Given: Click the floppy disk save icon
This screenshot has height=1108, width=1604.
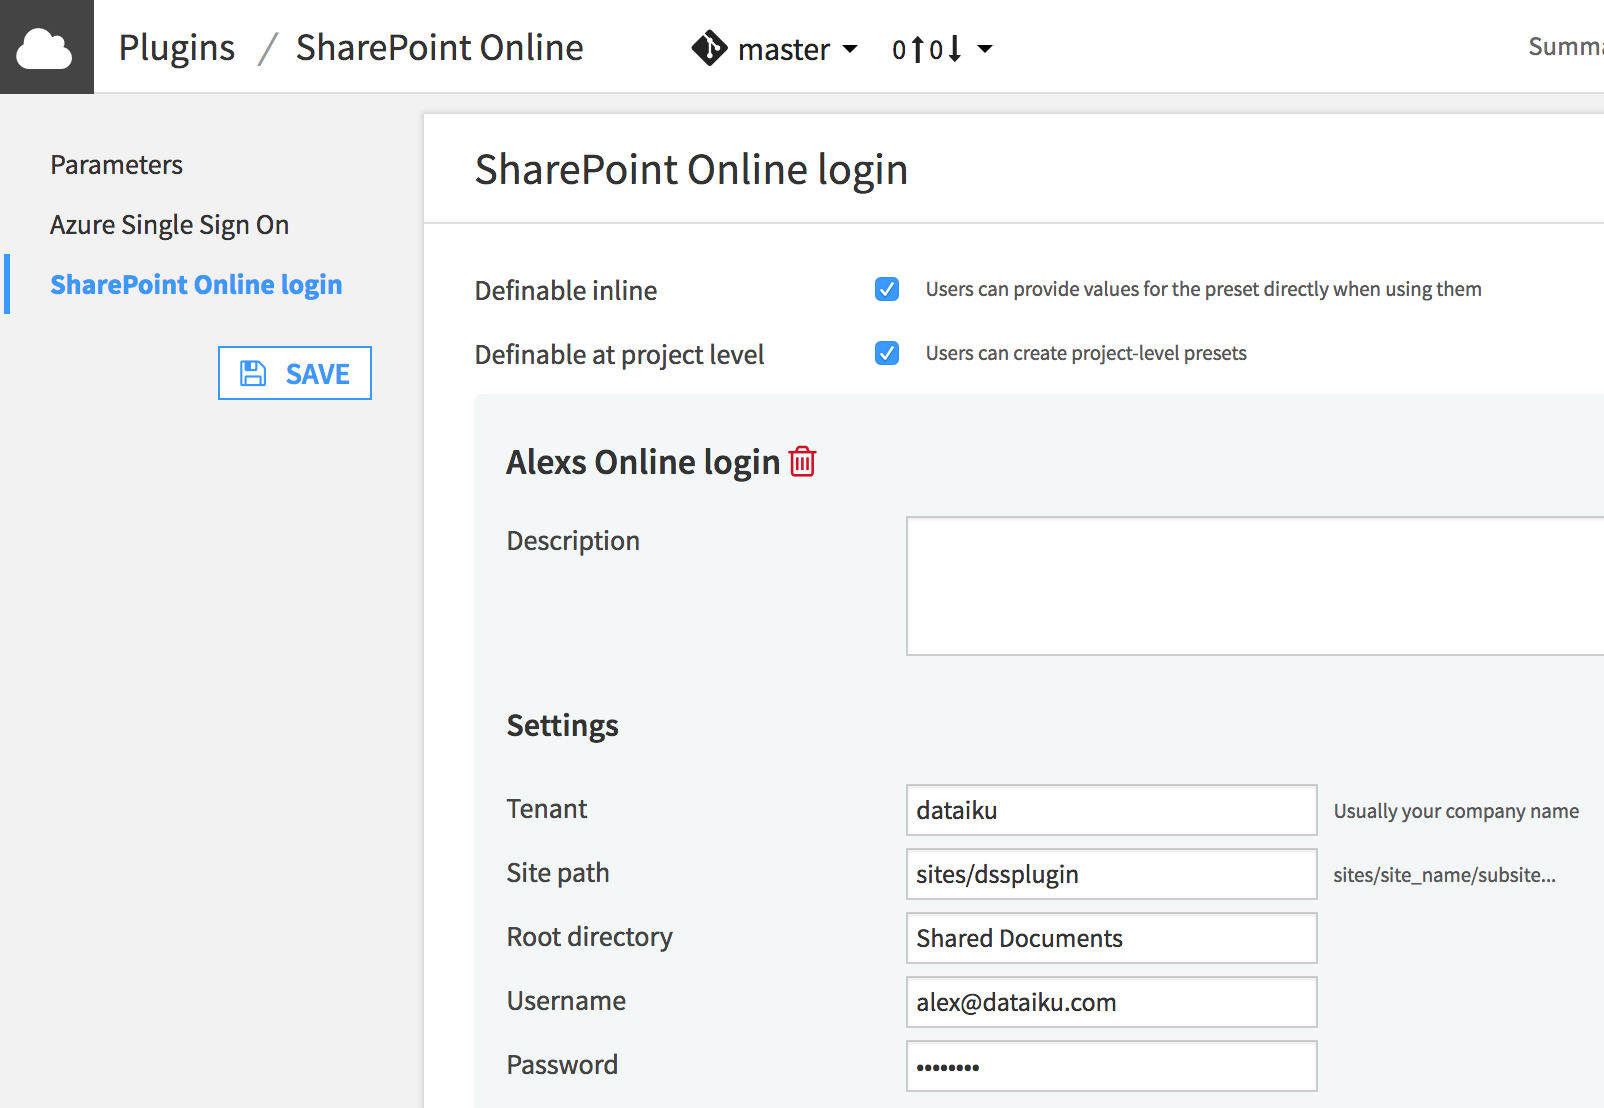Looking at the screenshot, I should click(253, 373).
